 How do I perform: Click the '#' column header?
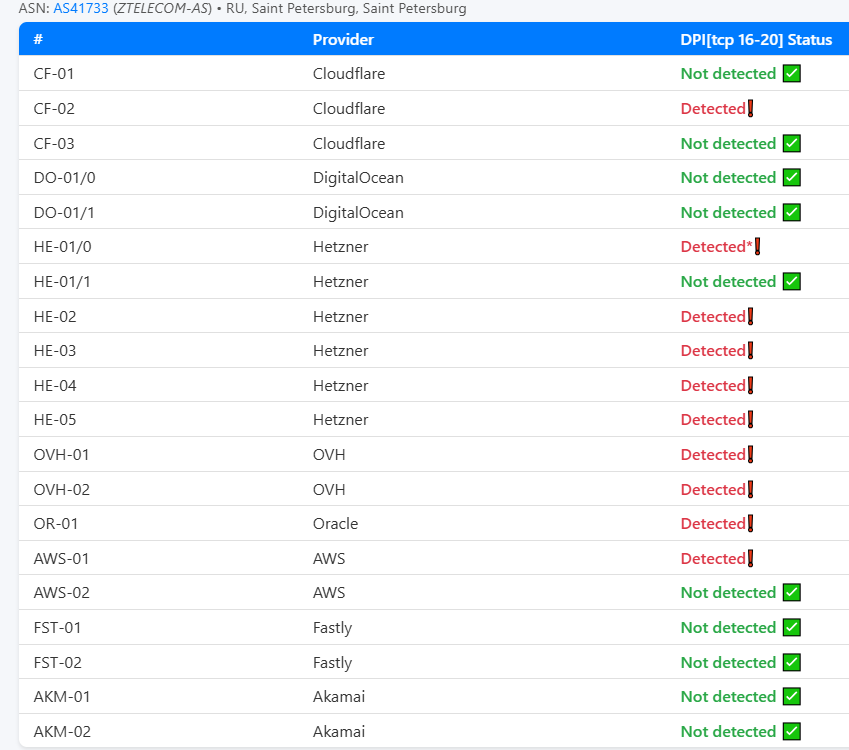(x=38, y=40)
